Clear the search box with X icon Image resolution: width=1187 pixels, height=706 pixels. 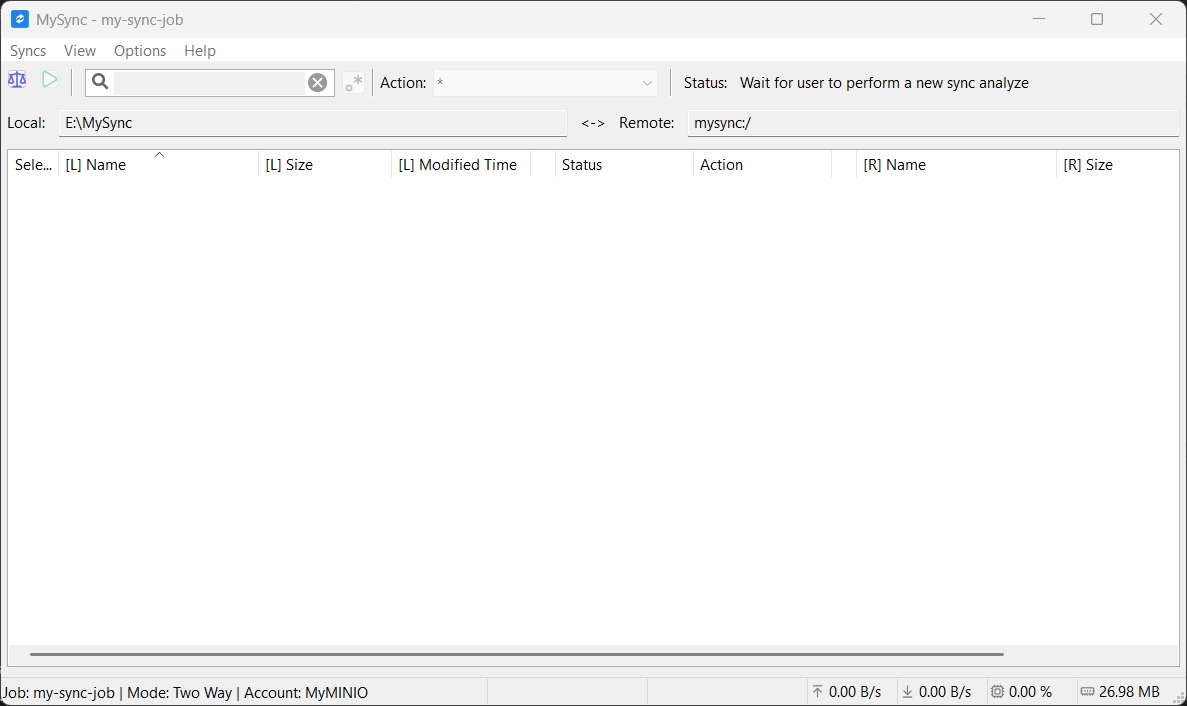coord(318,82)
